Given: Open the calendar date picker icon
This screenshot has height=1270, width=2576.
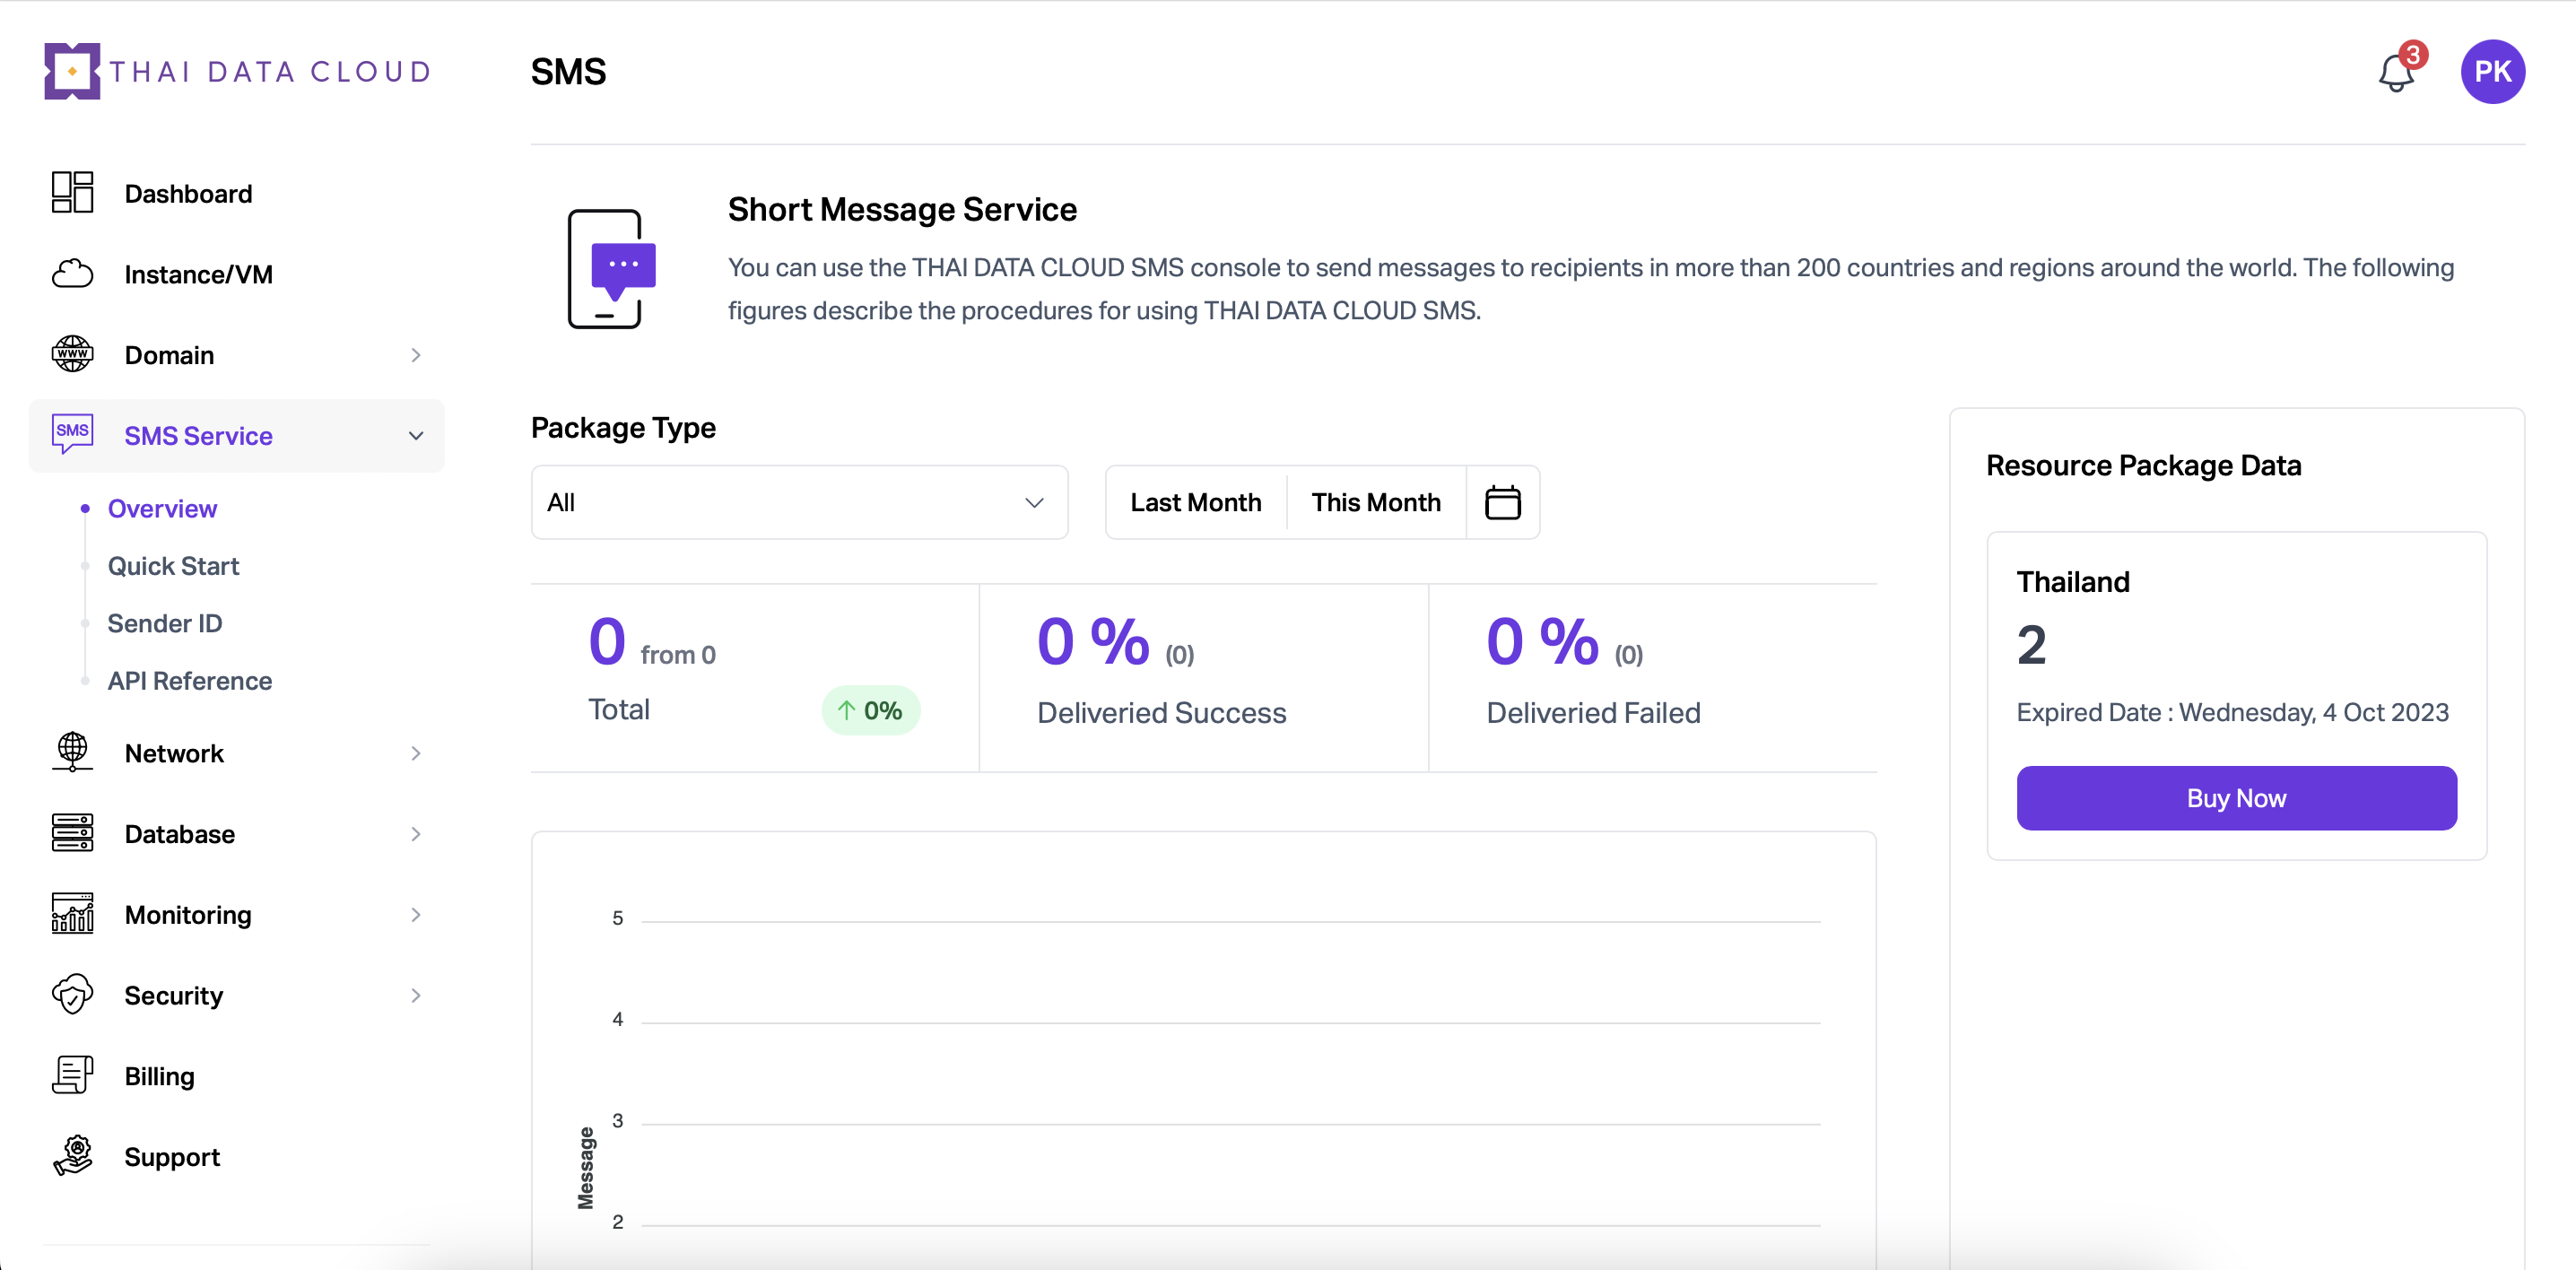Looking at the screenshot, I should pos(1502,502).
